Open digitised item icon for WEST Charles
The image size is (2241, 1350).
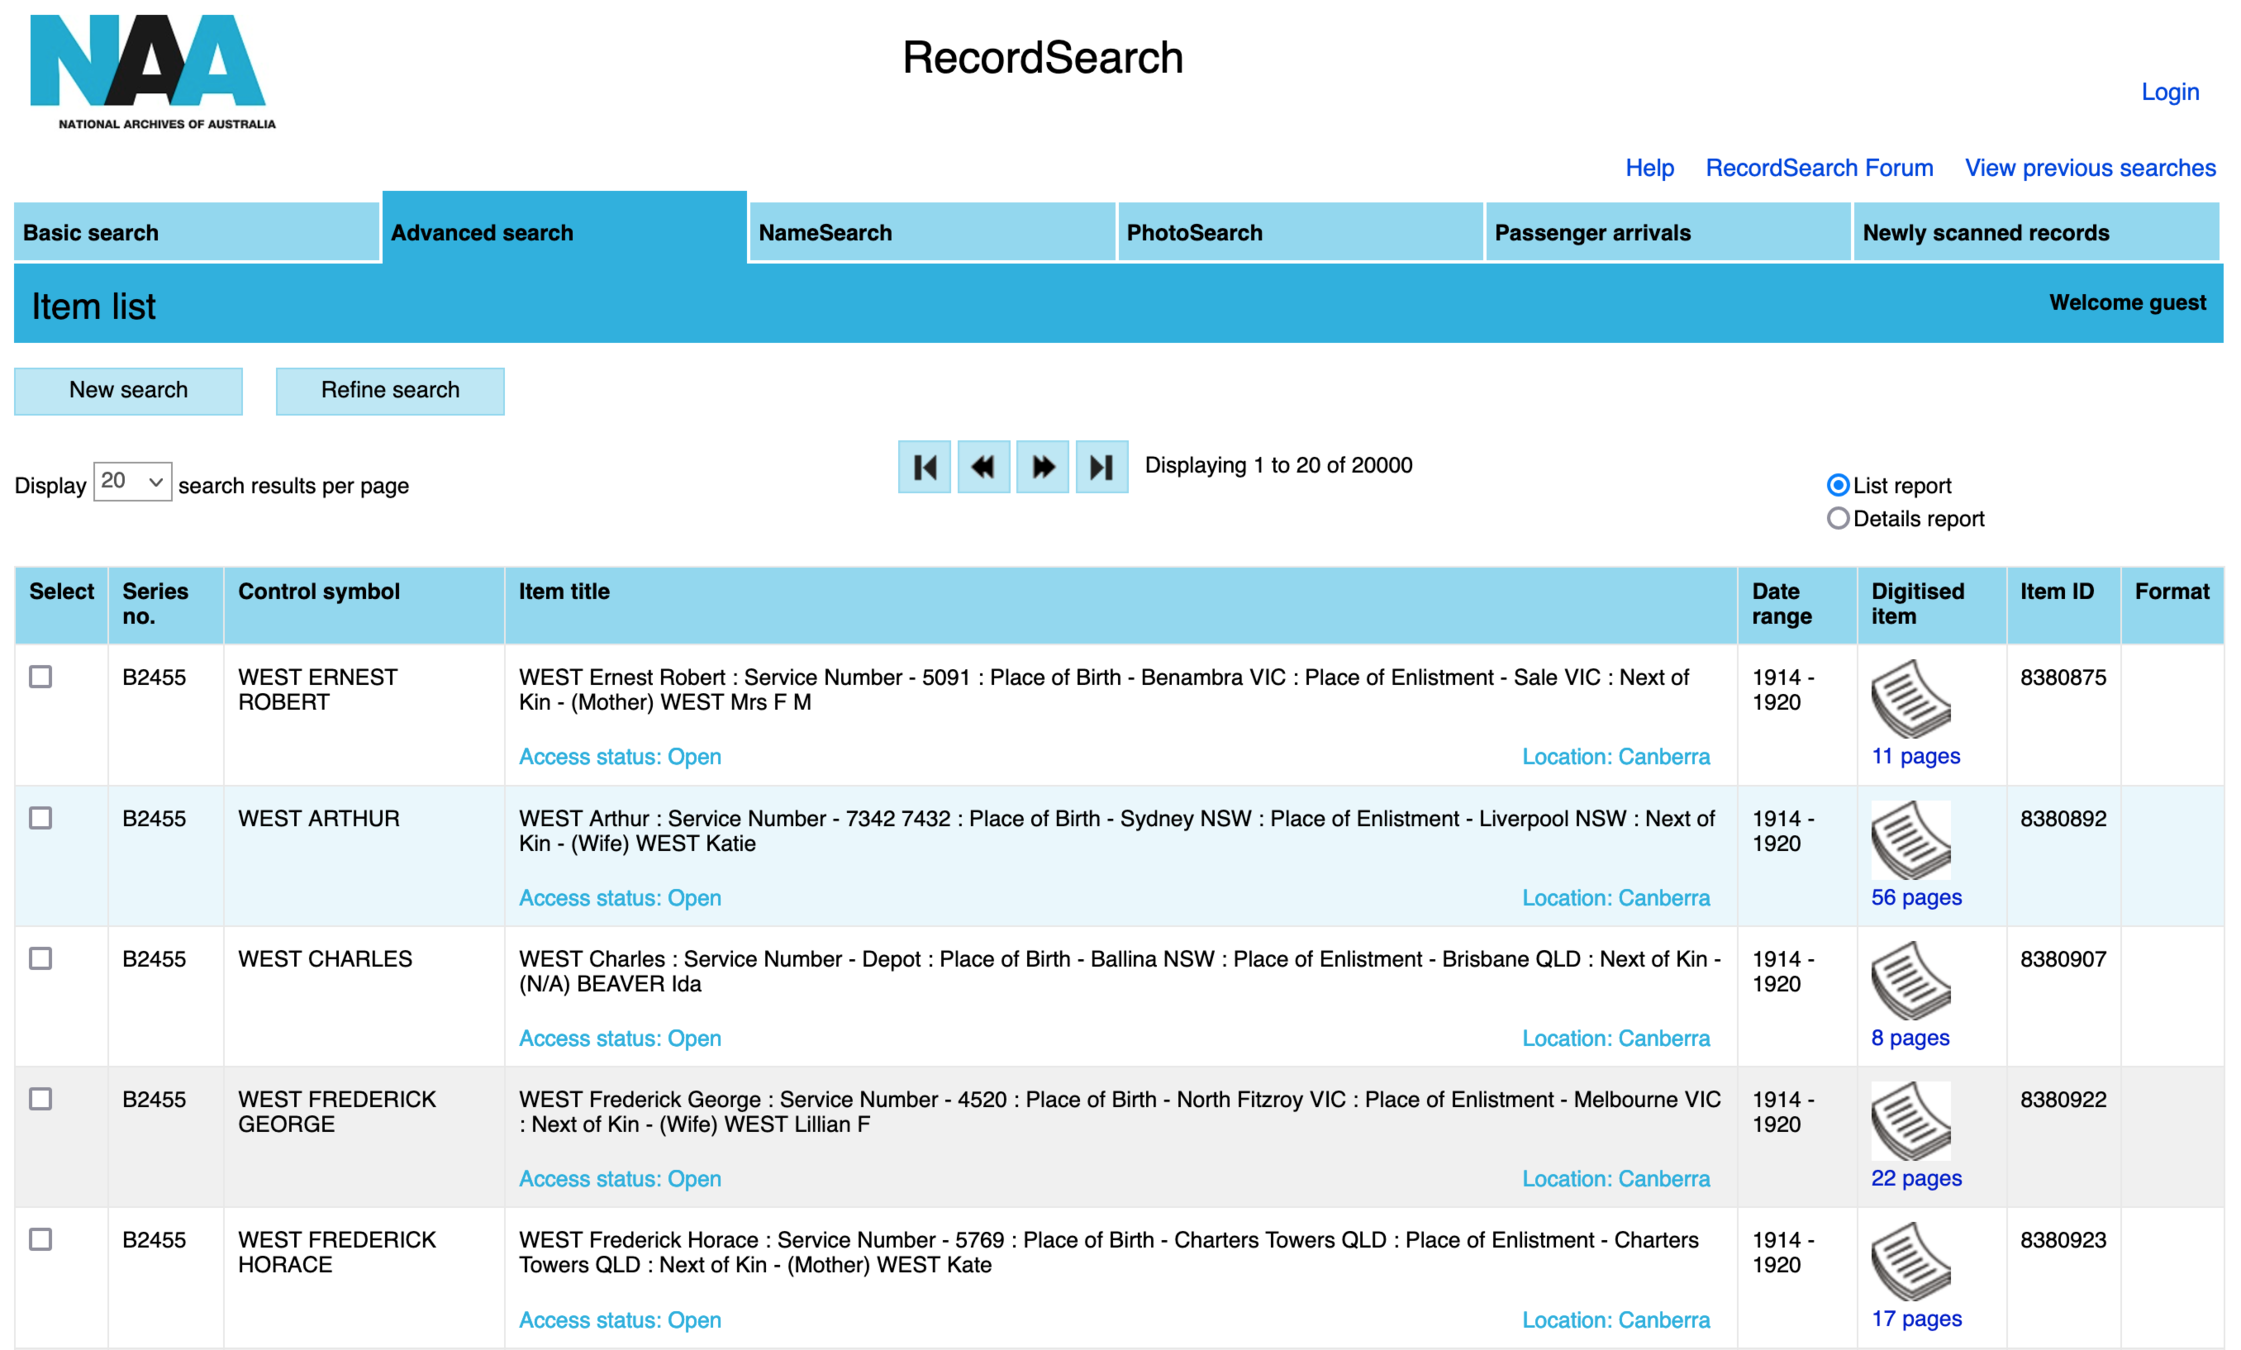click(1909, 980)
